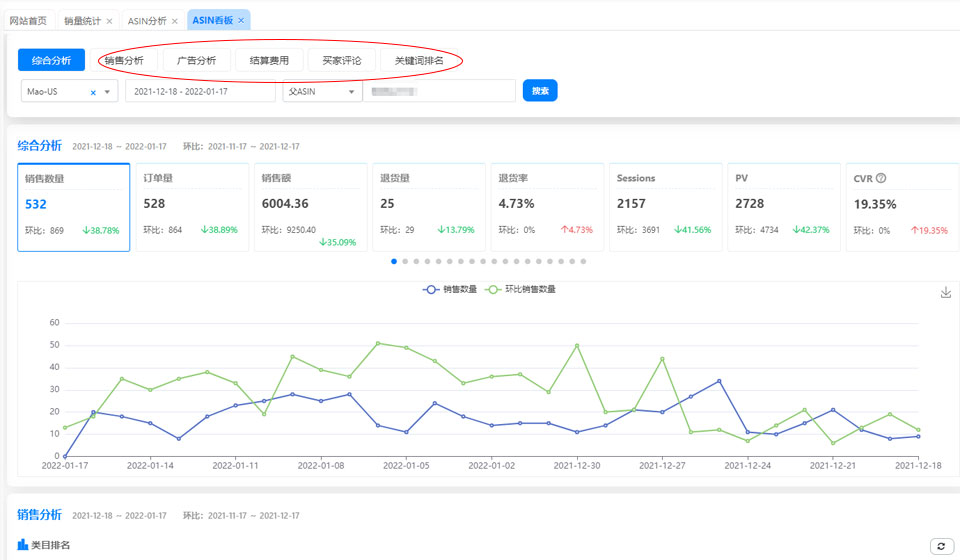This screenshot has height=560, width=960.
Task: Go to the second carousel page dot
Action: click(x=405, y=261)
